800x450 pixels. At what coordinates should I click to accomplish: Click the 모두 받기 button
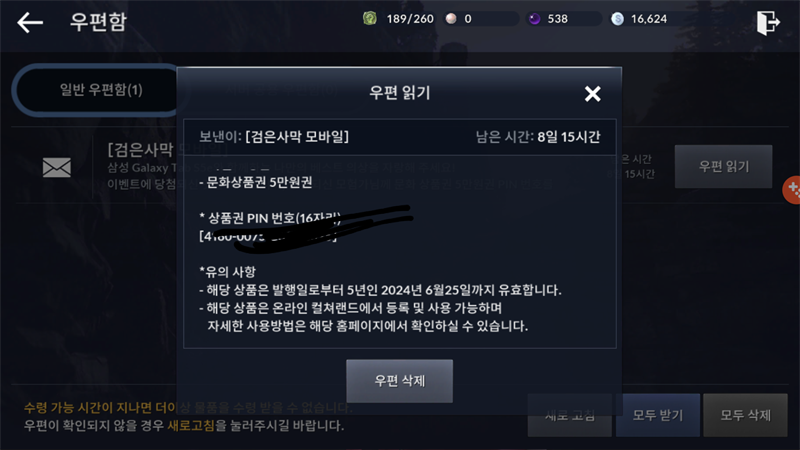click(658, 415)
